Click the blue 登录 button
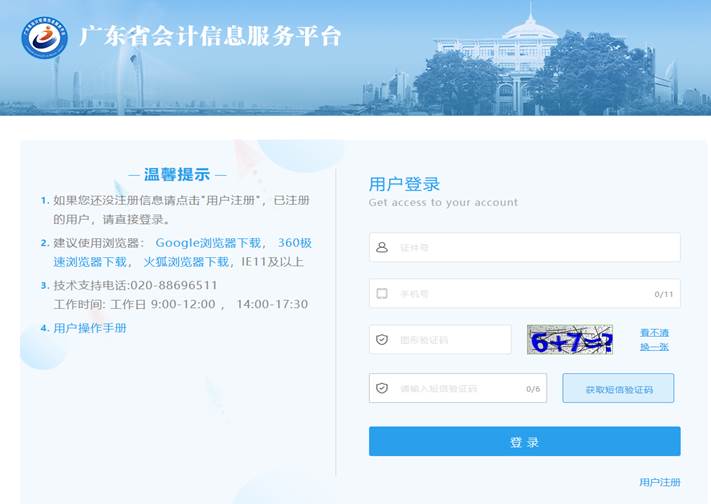Screen dimensions: 711x504 (x=525, y=441)
